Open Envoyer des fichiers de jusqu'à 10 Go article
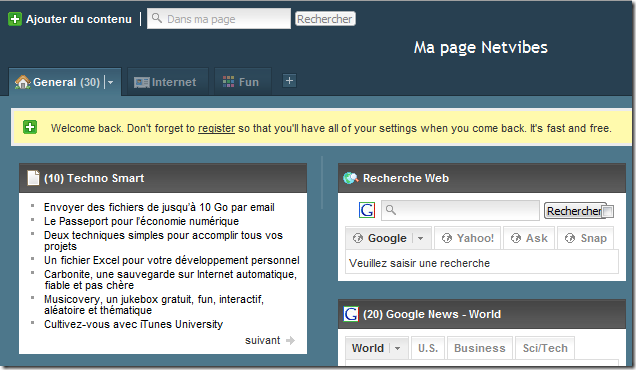The height and width of the screenshot is (370, 636). click(159, 207)
